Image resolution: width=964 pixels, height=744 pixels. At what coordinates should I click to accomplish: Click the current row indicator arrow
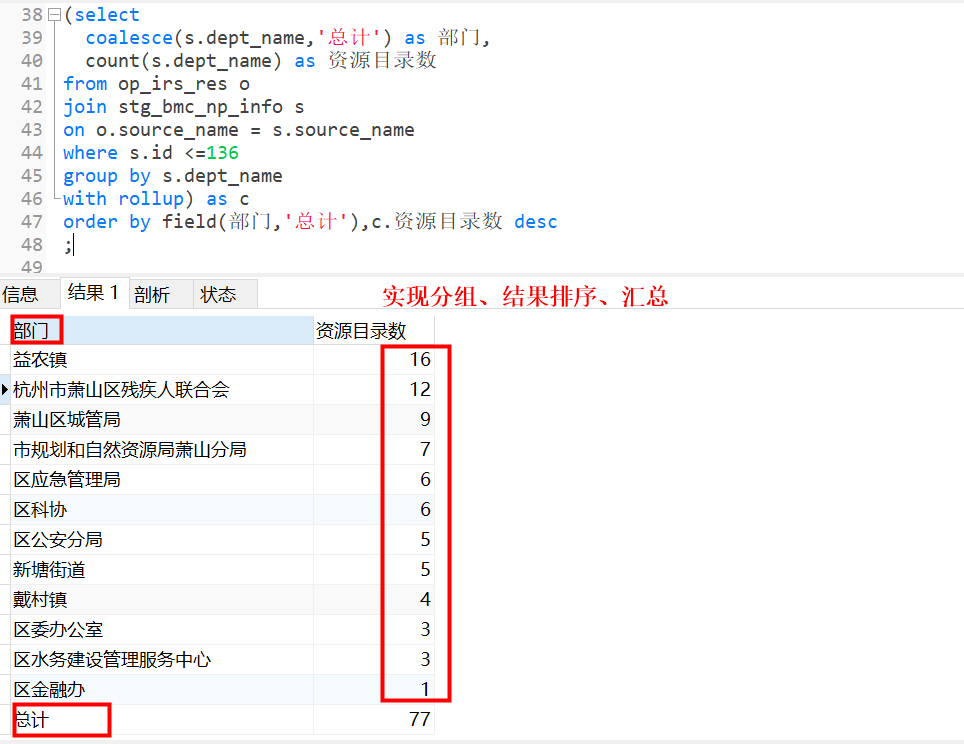point(5,389)
